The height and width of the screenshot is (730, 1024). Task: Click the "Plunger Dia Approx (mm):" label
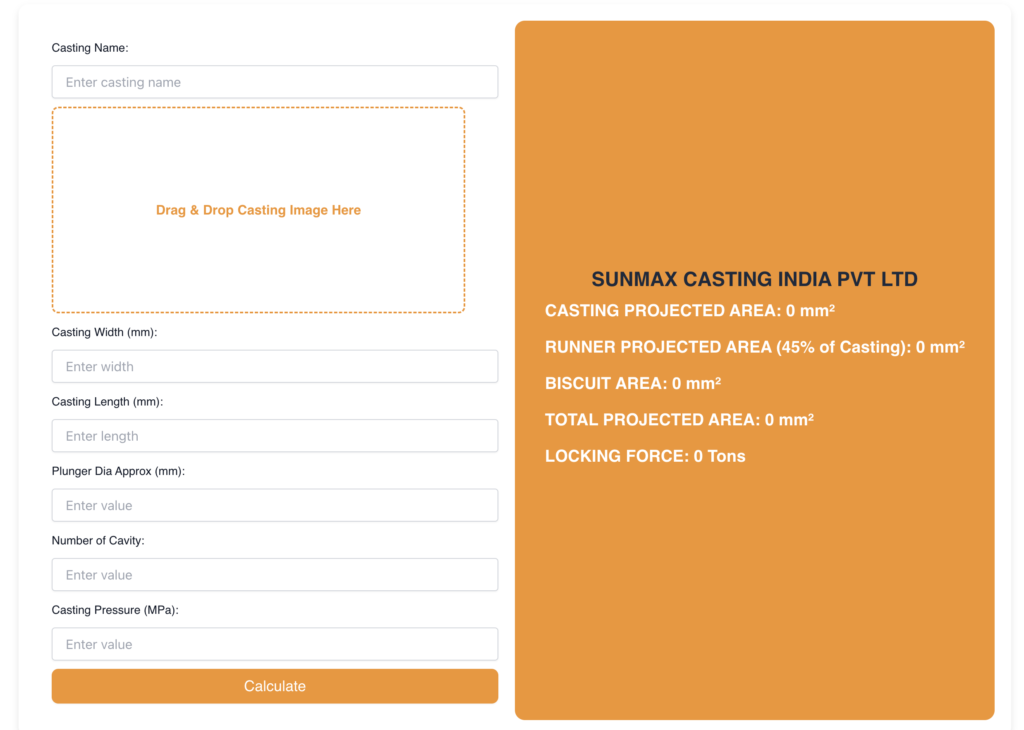pos(118,471)
